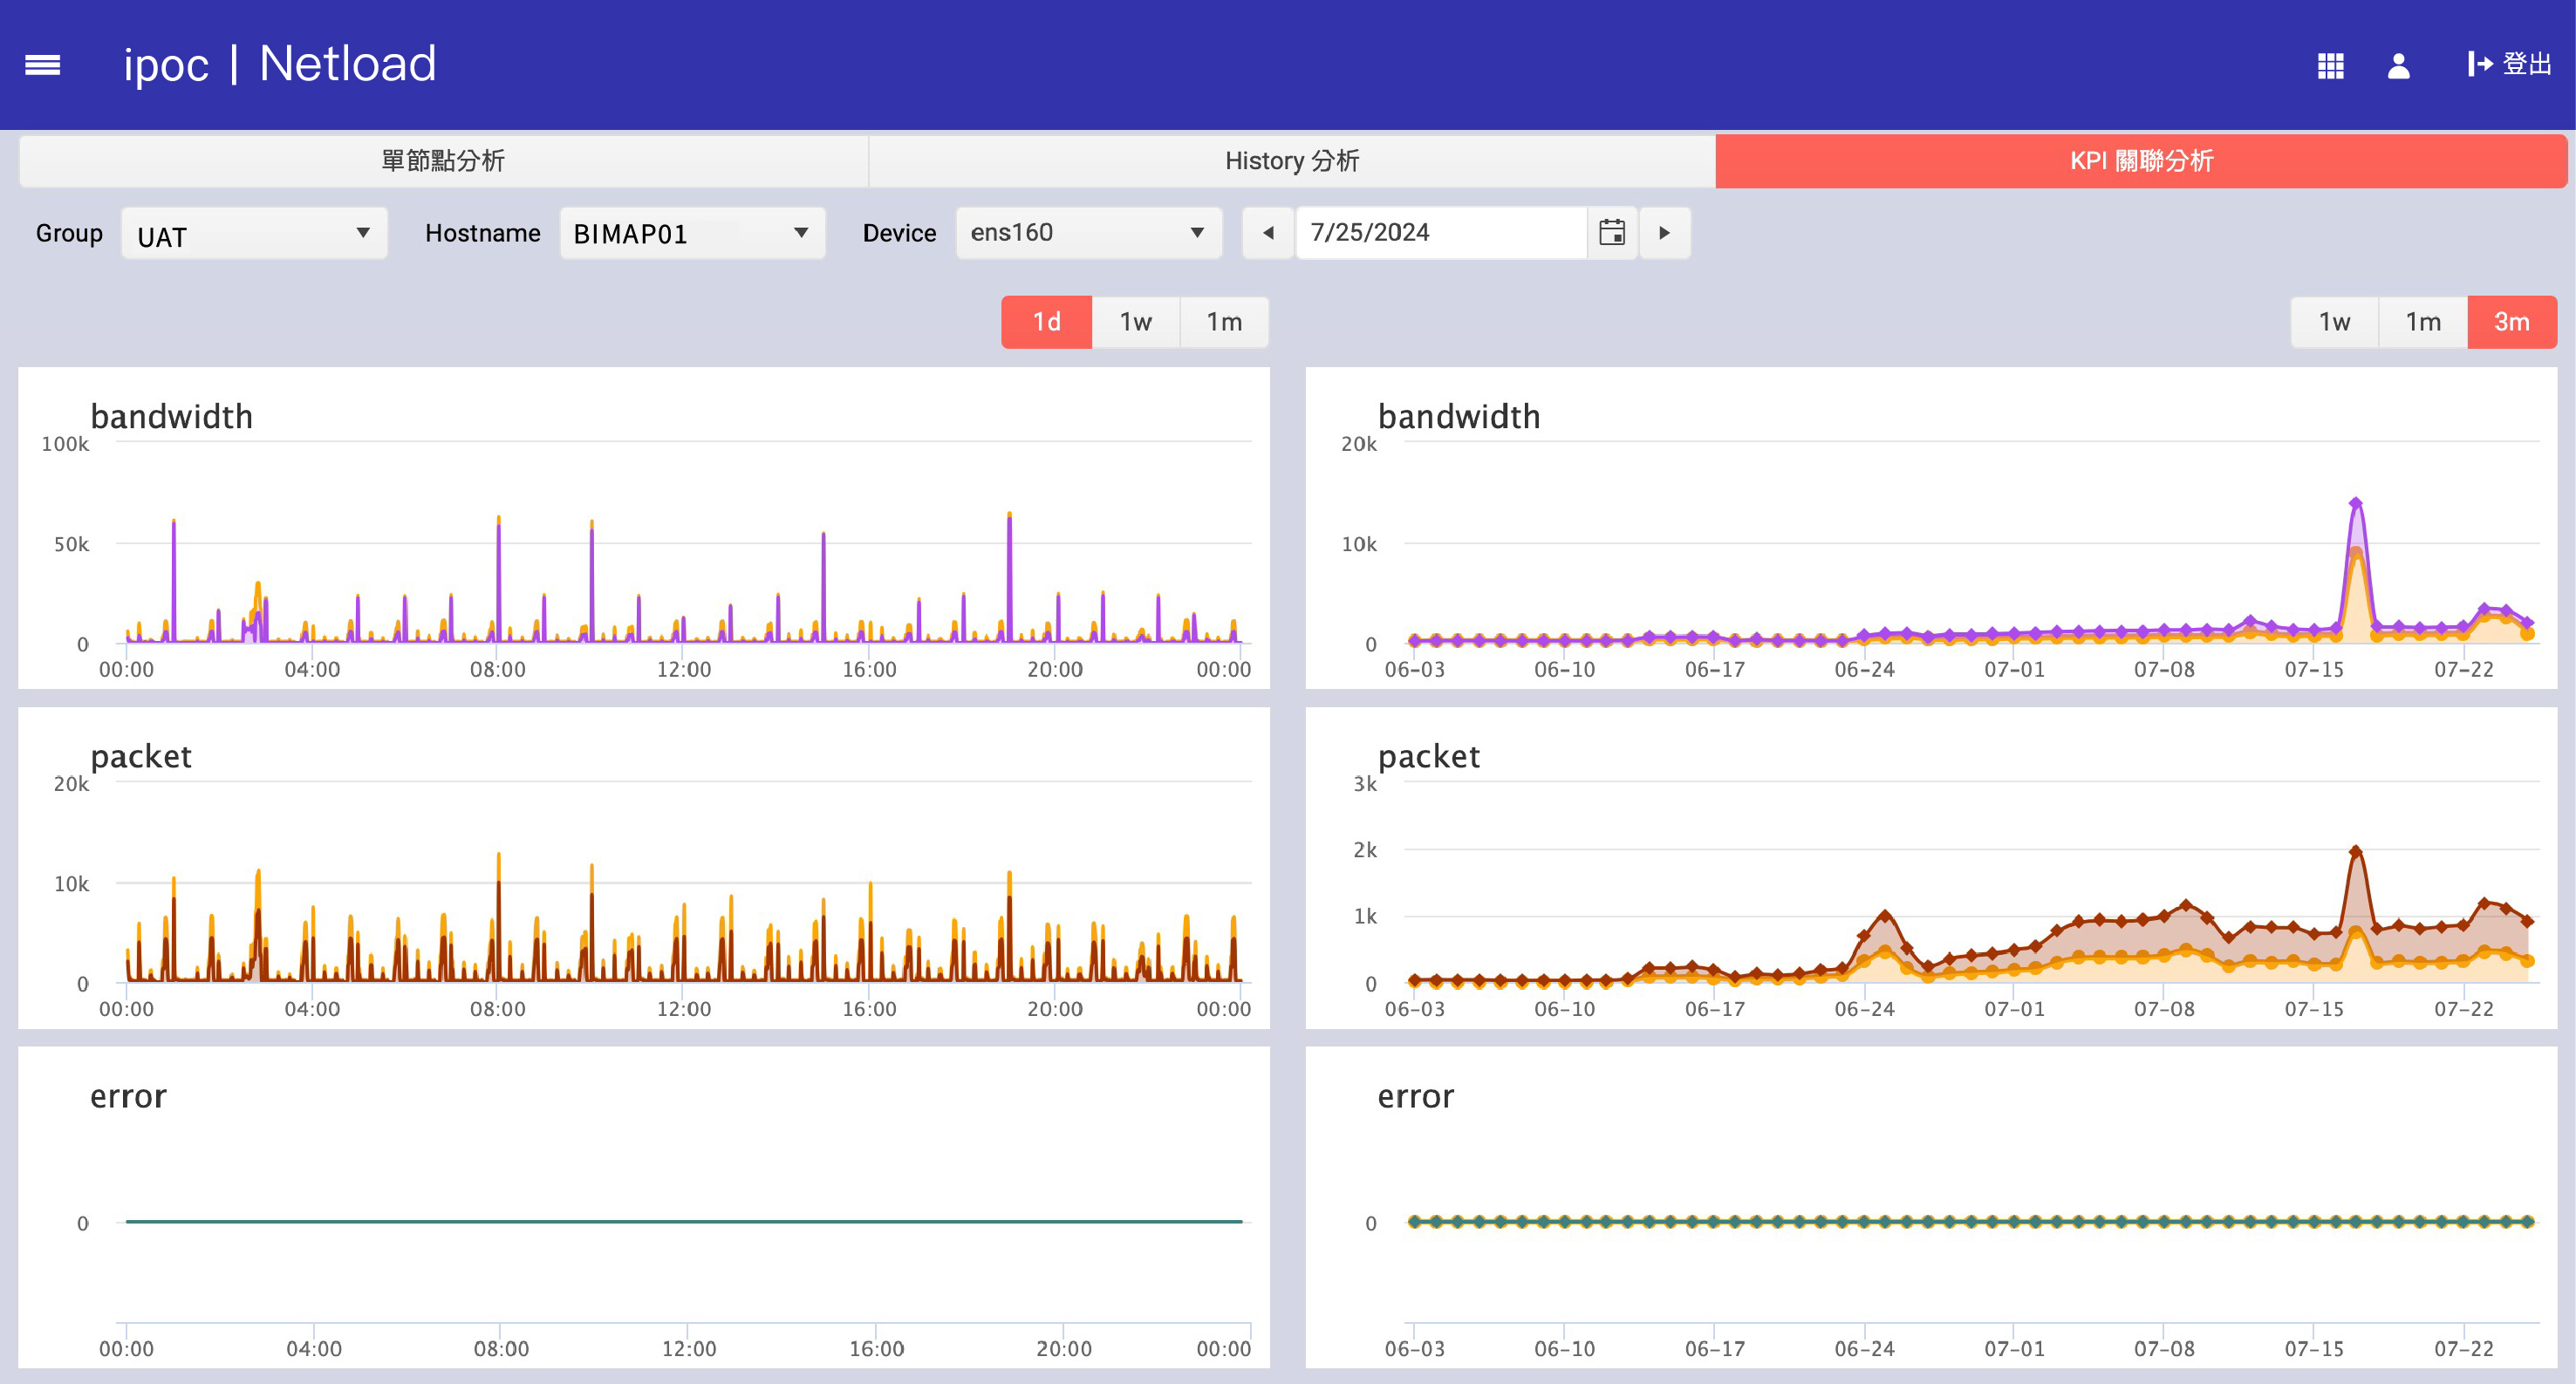
Task: Open the calendar date picker icon
Action: [x=1612, y=233]
